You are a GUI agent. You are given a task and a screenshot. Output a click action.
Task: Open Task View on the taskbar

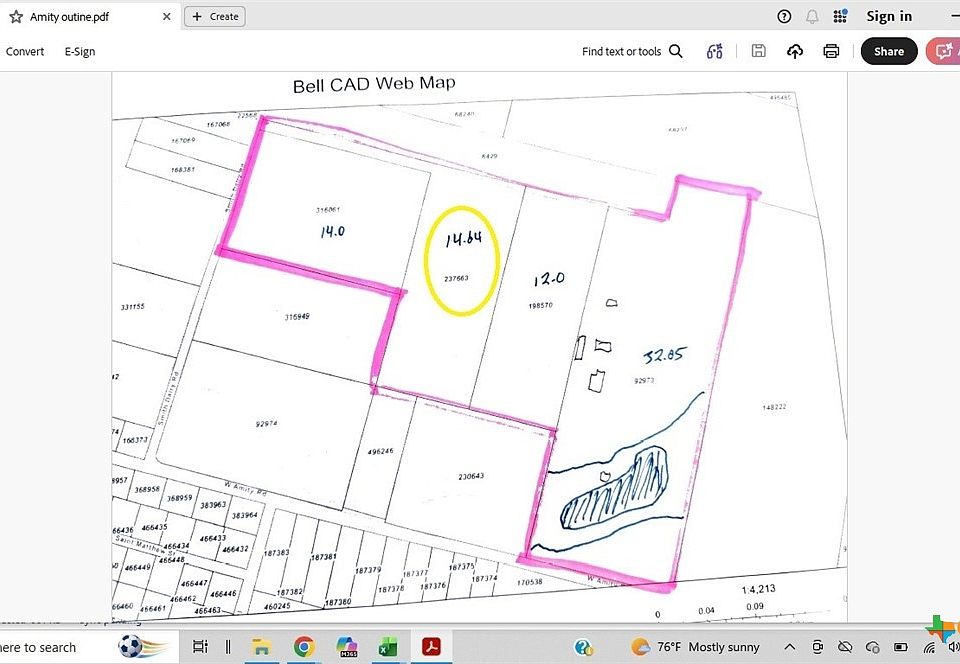(x=200, y=647)
